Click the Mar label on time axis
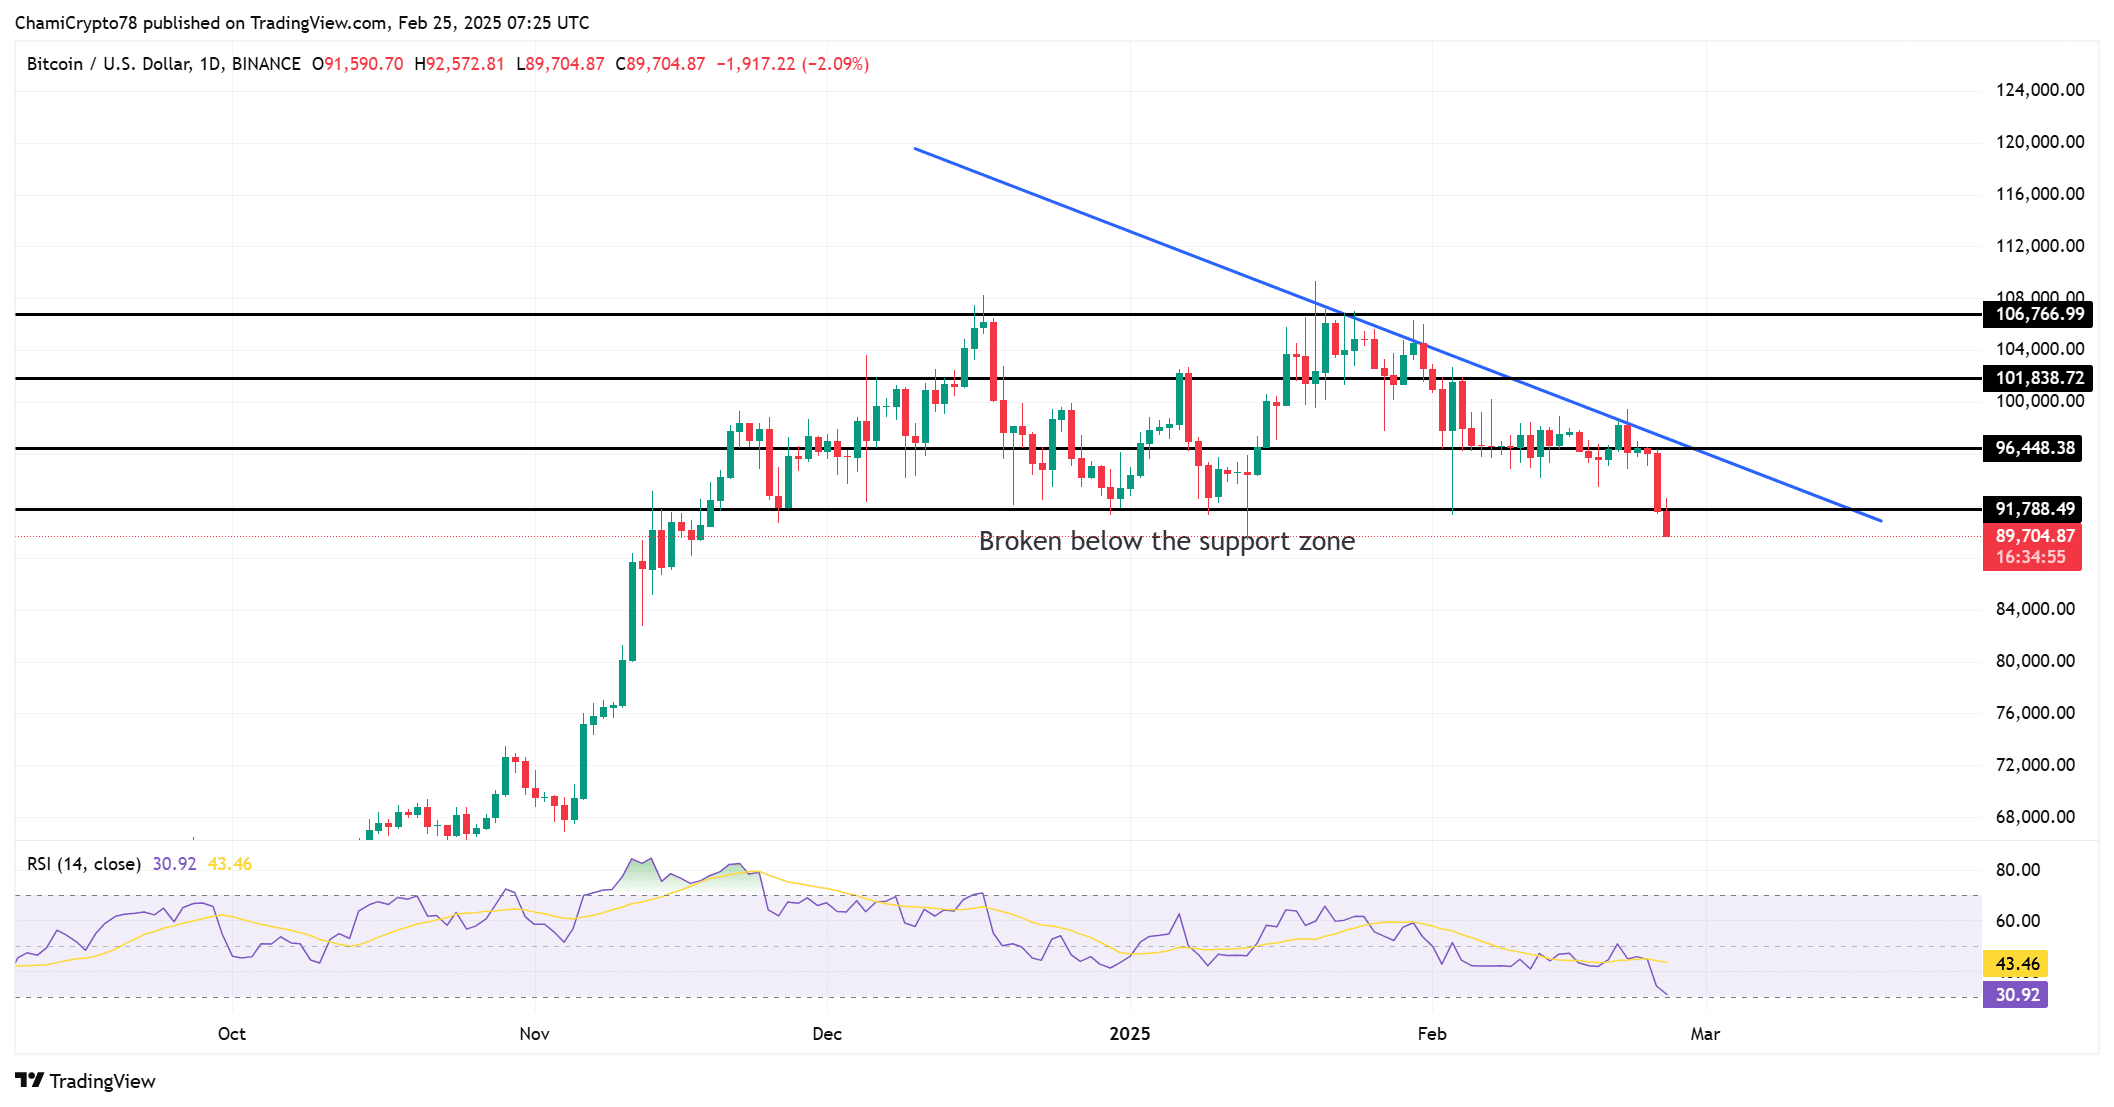 (1705, 1034)
